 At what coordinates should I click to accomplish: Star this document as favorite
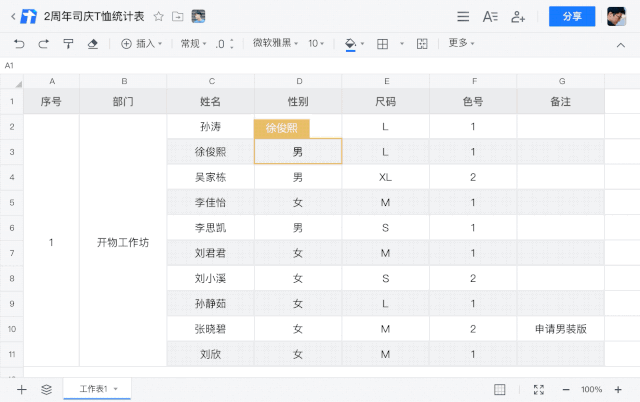(x=158, y=16)
